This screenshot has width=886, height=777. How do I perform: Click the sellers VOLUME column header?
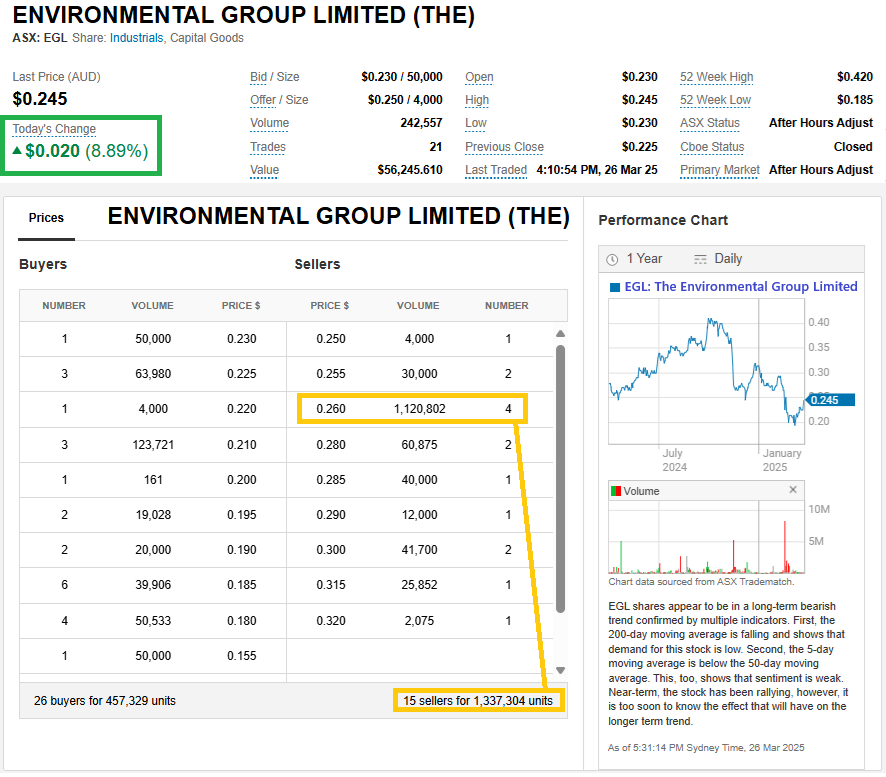pos(418,306)
